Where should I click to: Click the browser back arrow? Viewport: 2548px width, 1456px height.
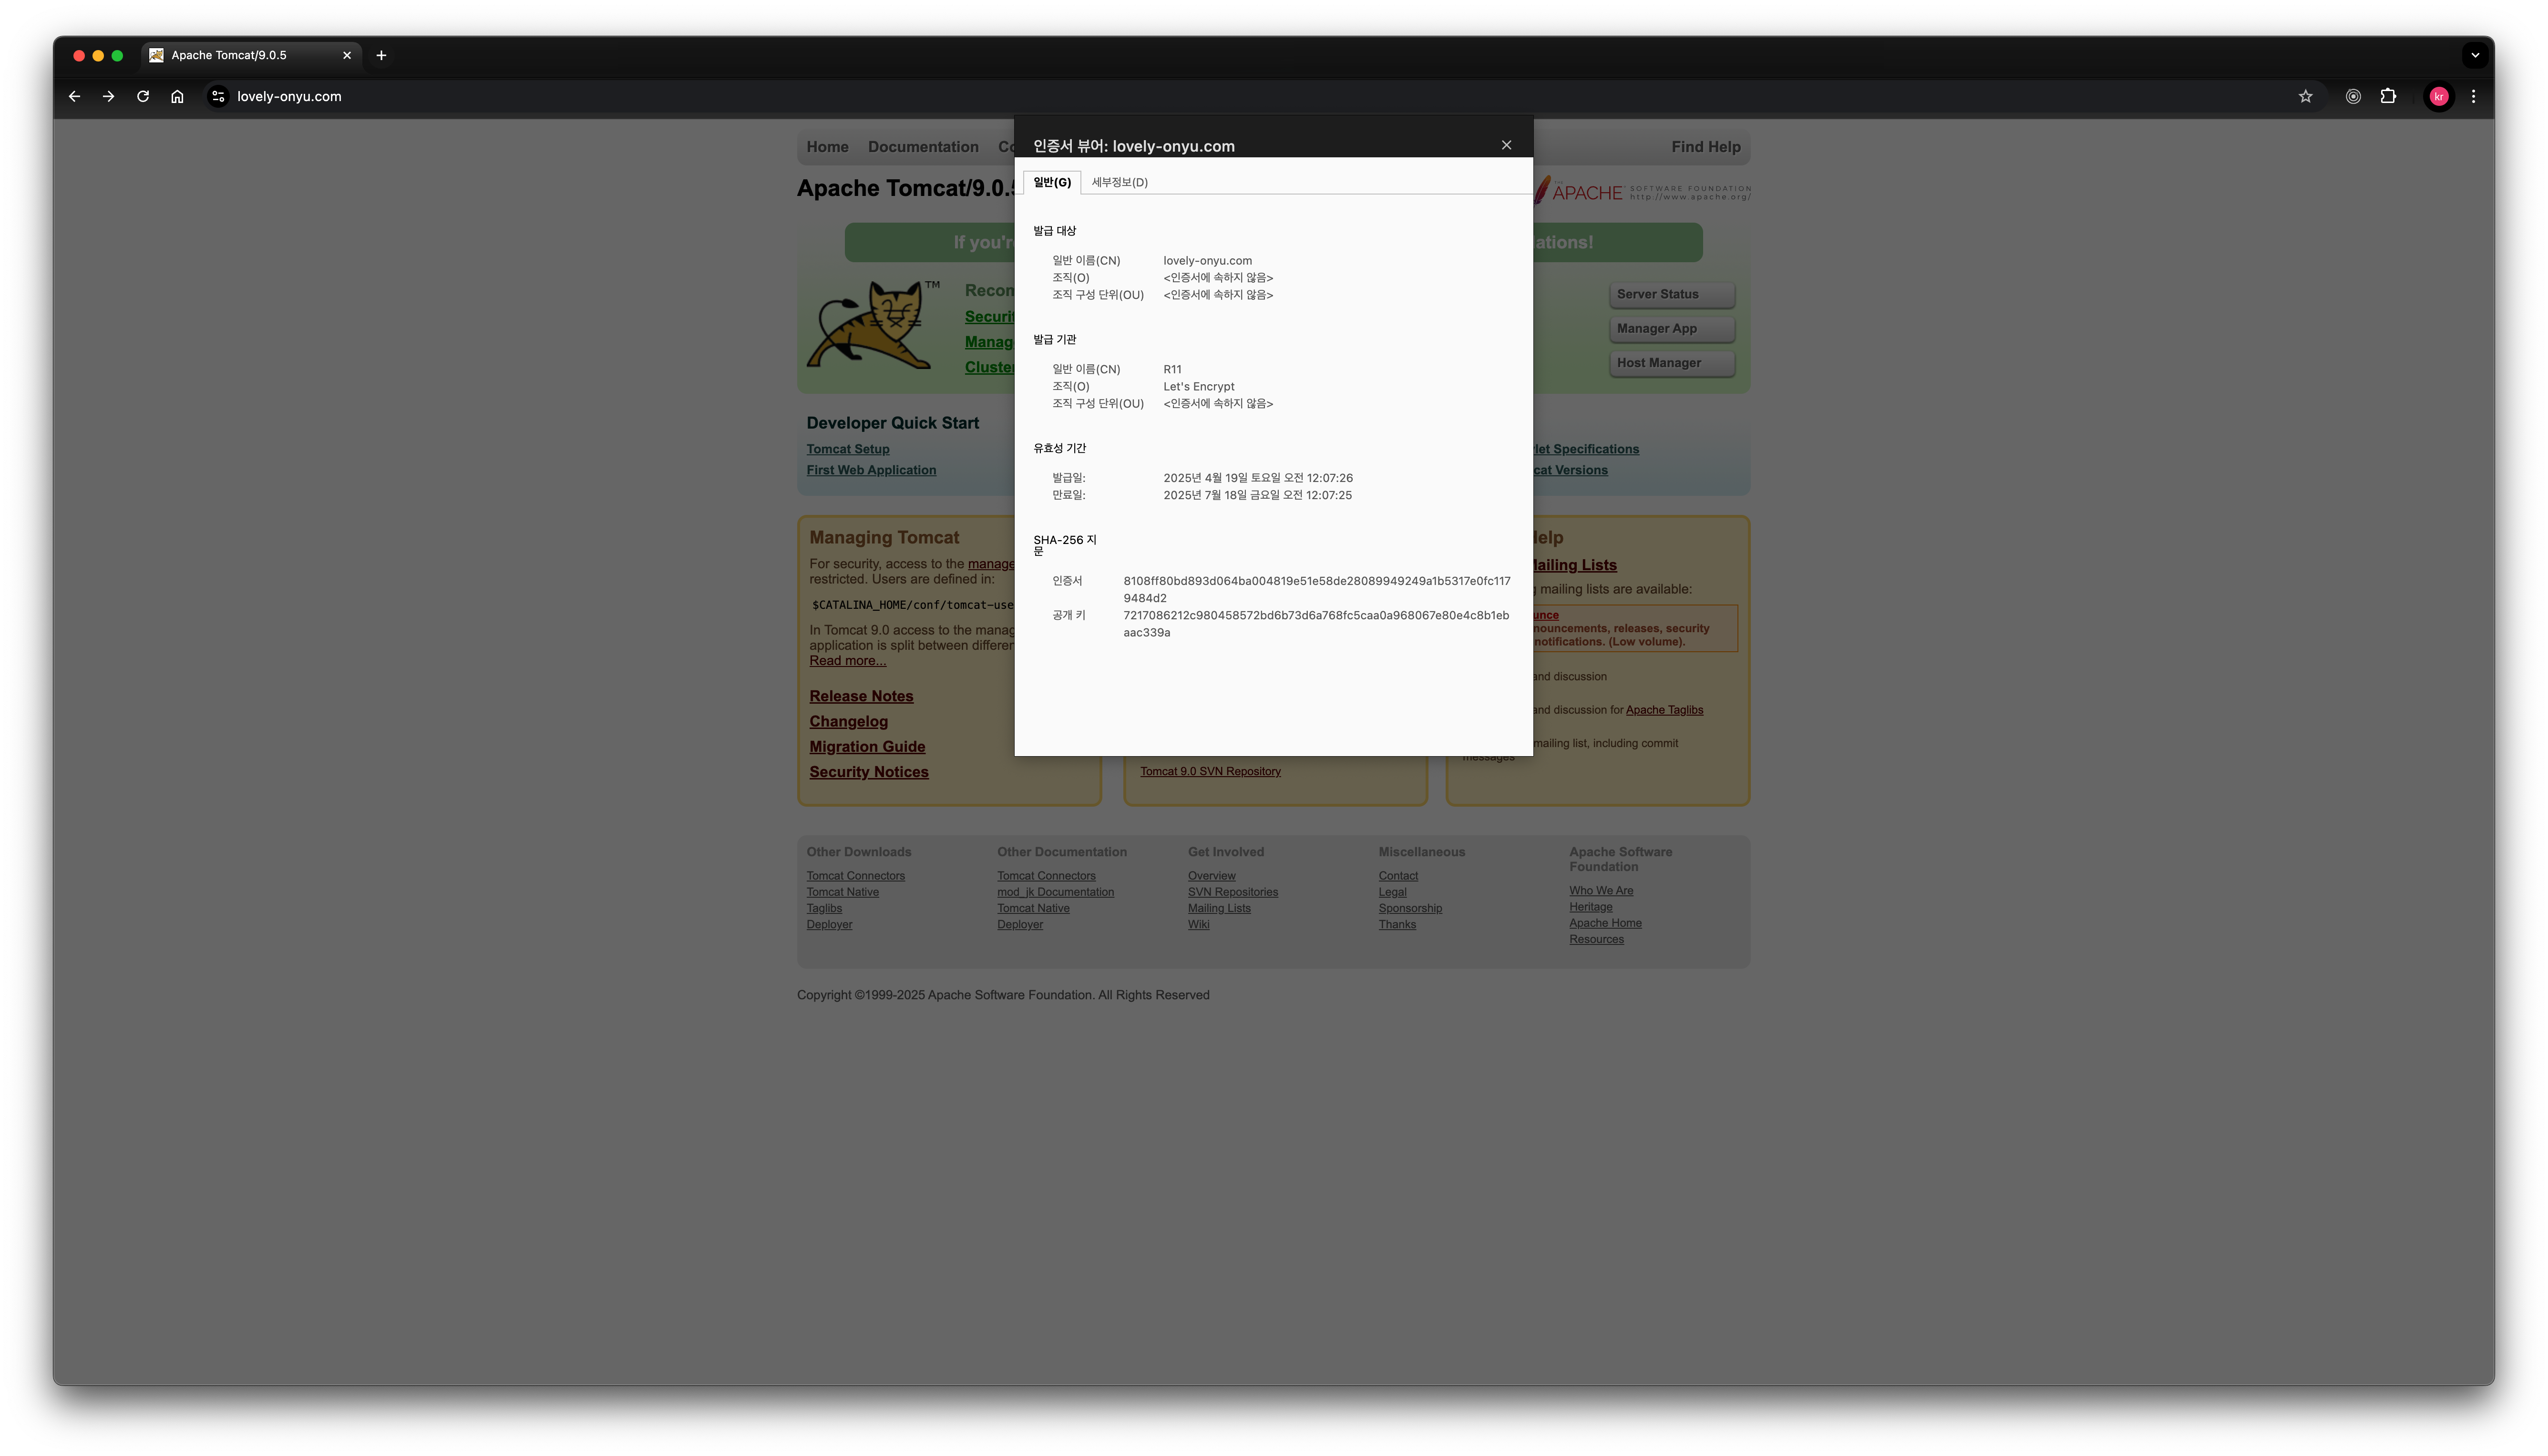coord(74,97)
